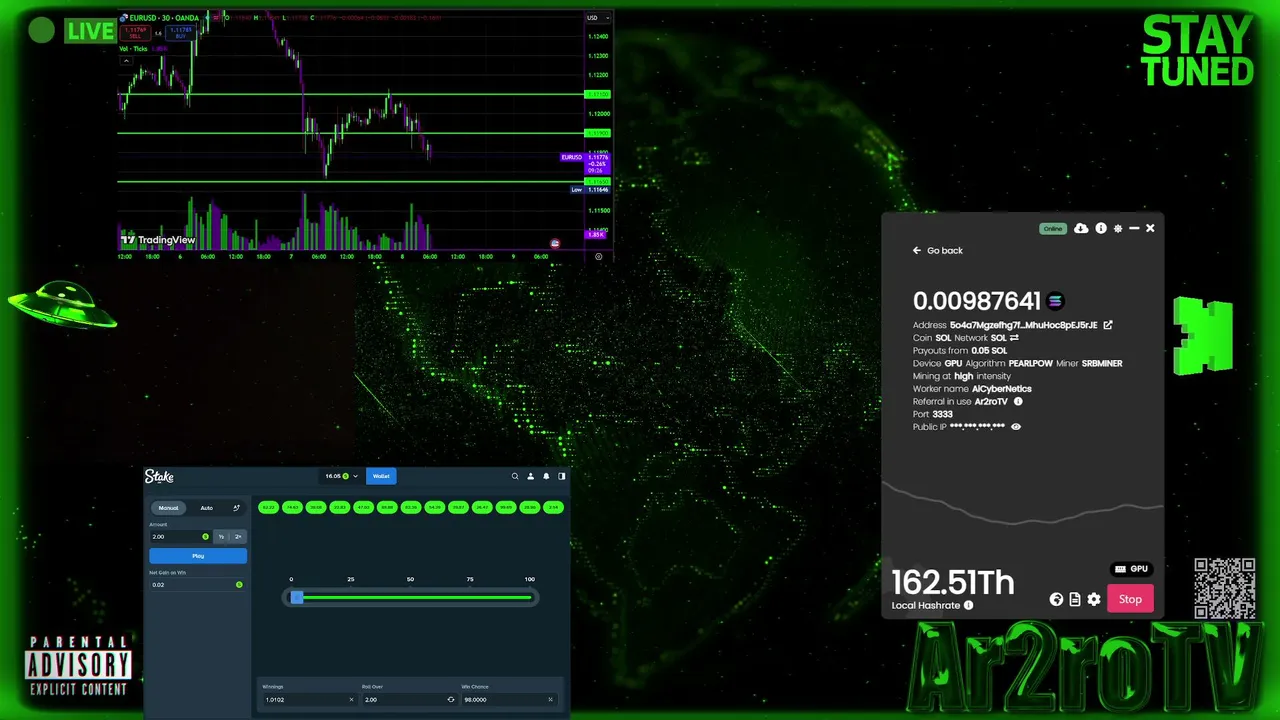
Task: Toggle the GPU device chip
Action: tap(1131, 569)
